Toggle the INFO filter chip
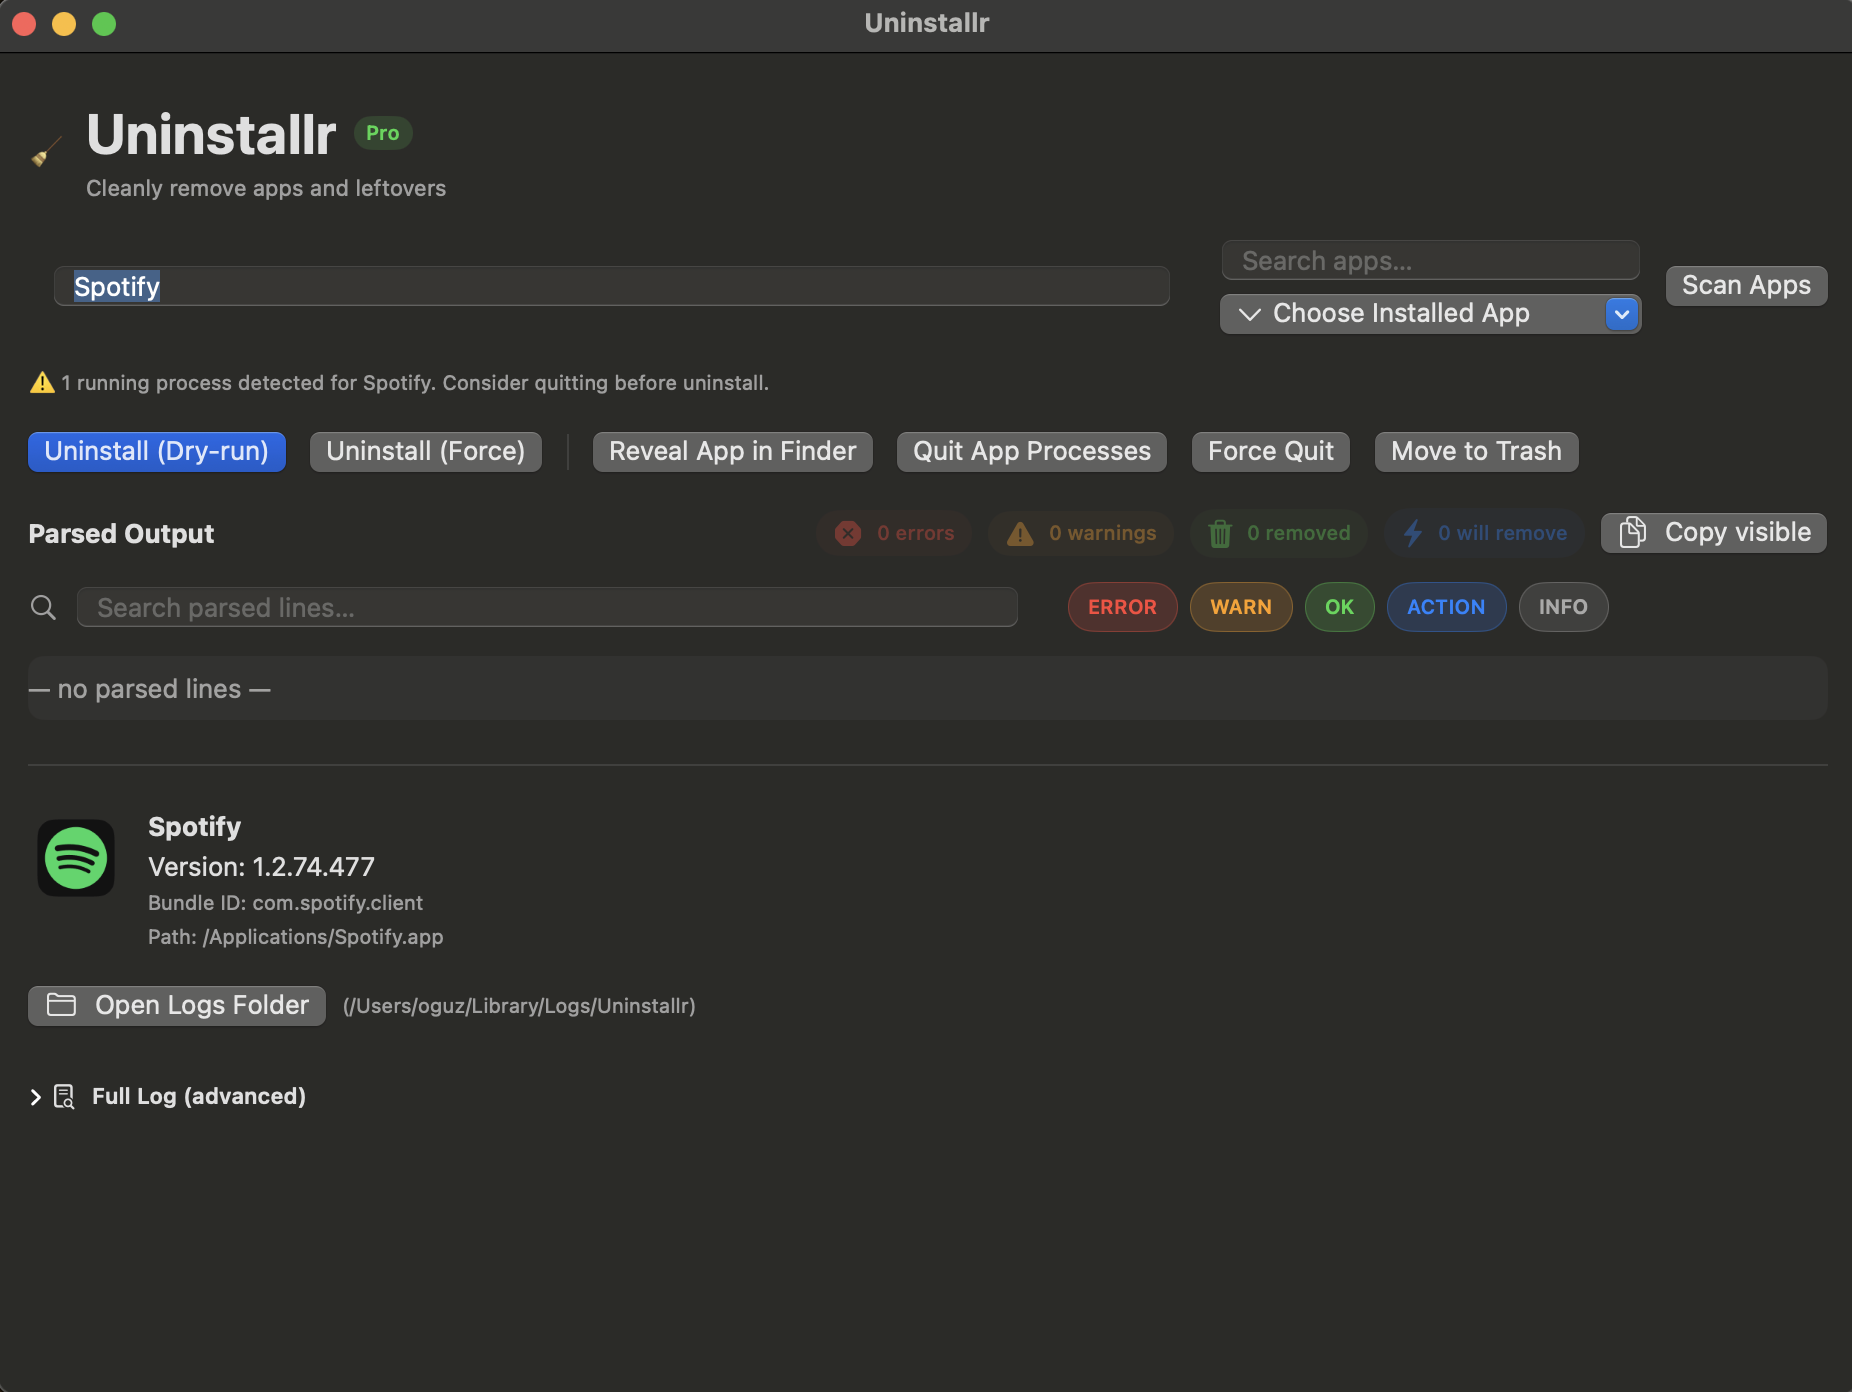 pyautogui.click(x=1562, y=607)
